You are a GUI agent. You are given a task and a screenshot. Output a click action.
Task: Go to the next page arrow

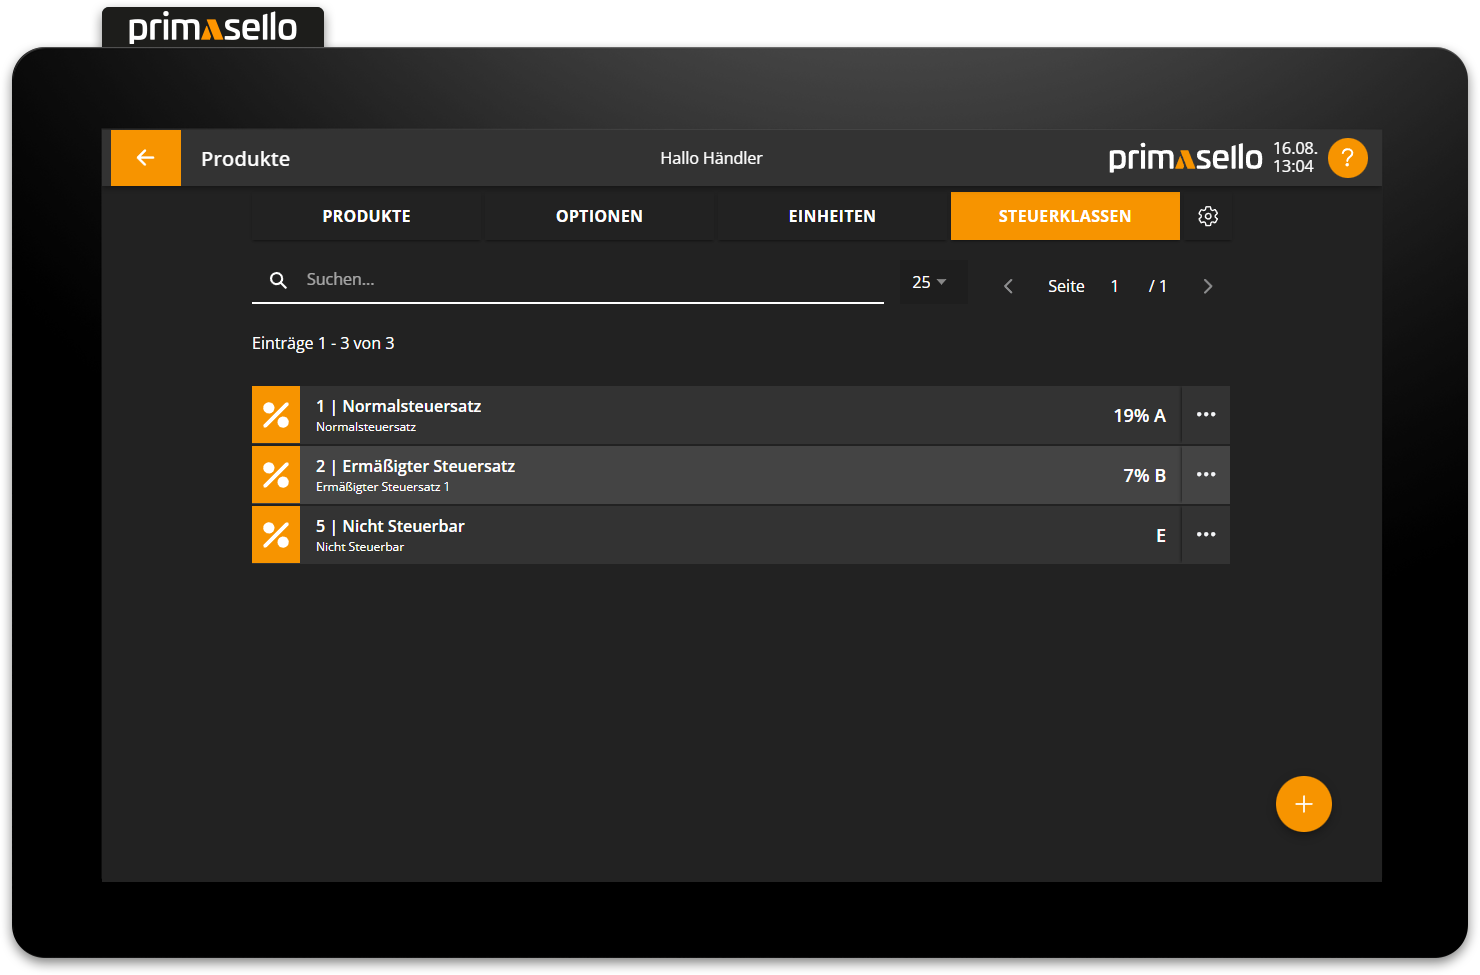pyautogui.click(x=1207, y=286)
